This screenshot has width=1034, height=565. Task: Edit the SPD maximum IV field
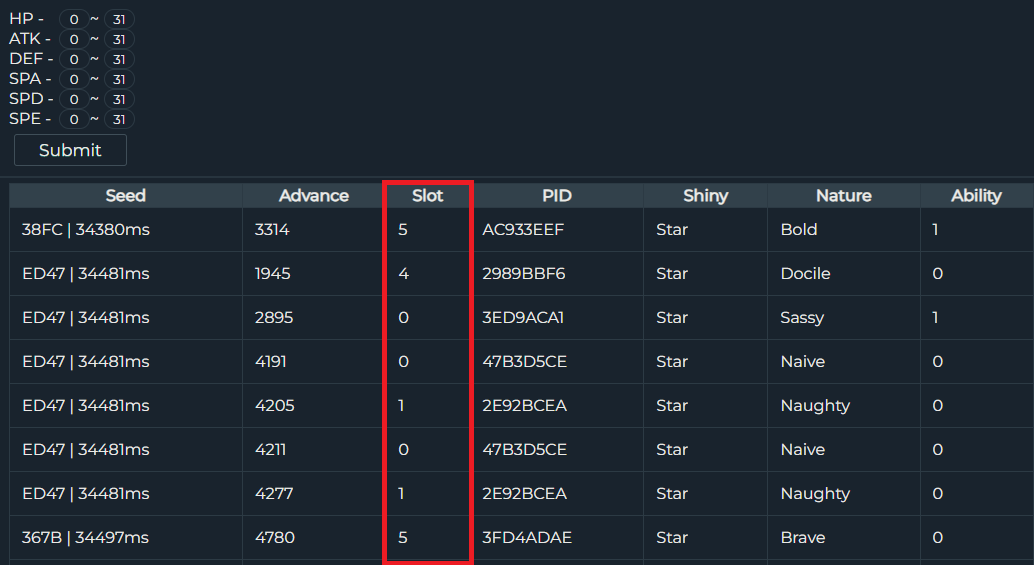[119, 99]
